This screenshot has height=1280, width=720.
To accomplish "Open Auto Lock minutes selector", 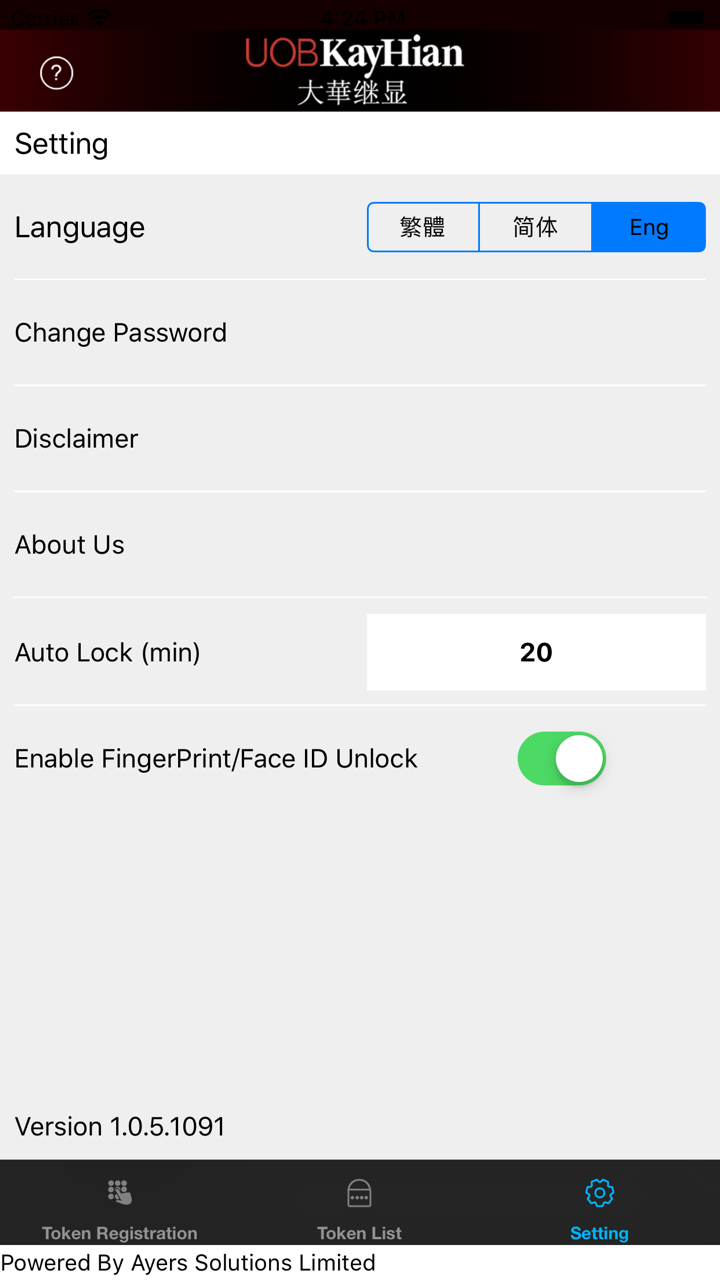I will tap(536, 652).
